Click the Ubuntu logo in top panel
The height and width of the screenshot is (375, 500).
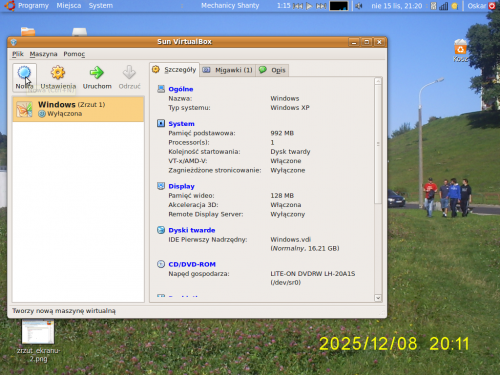click(10, 5)
